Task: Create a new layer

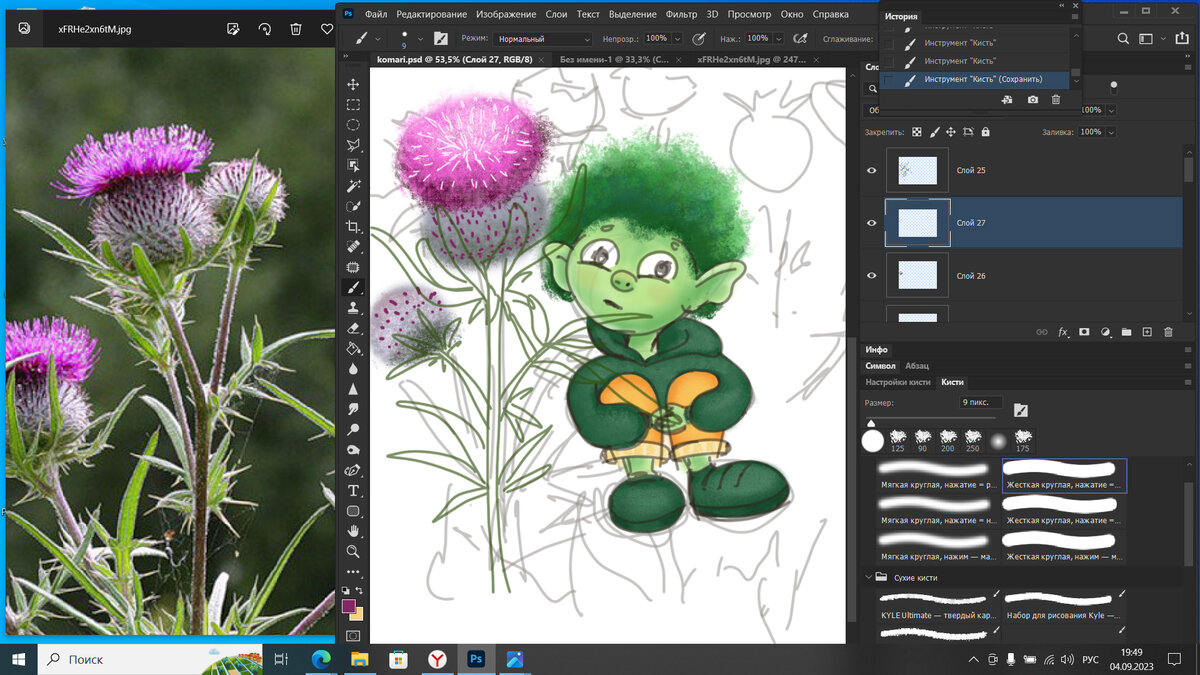Action: click(1147, 332)
